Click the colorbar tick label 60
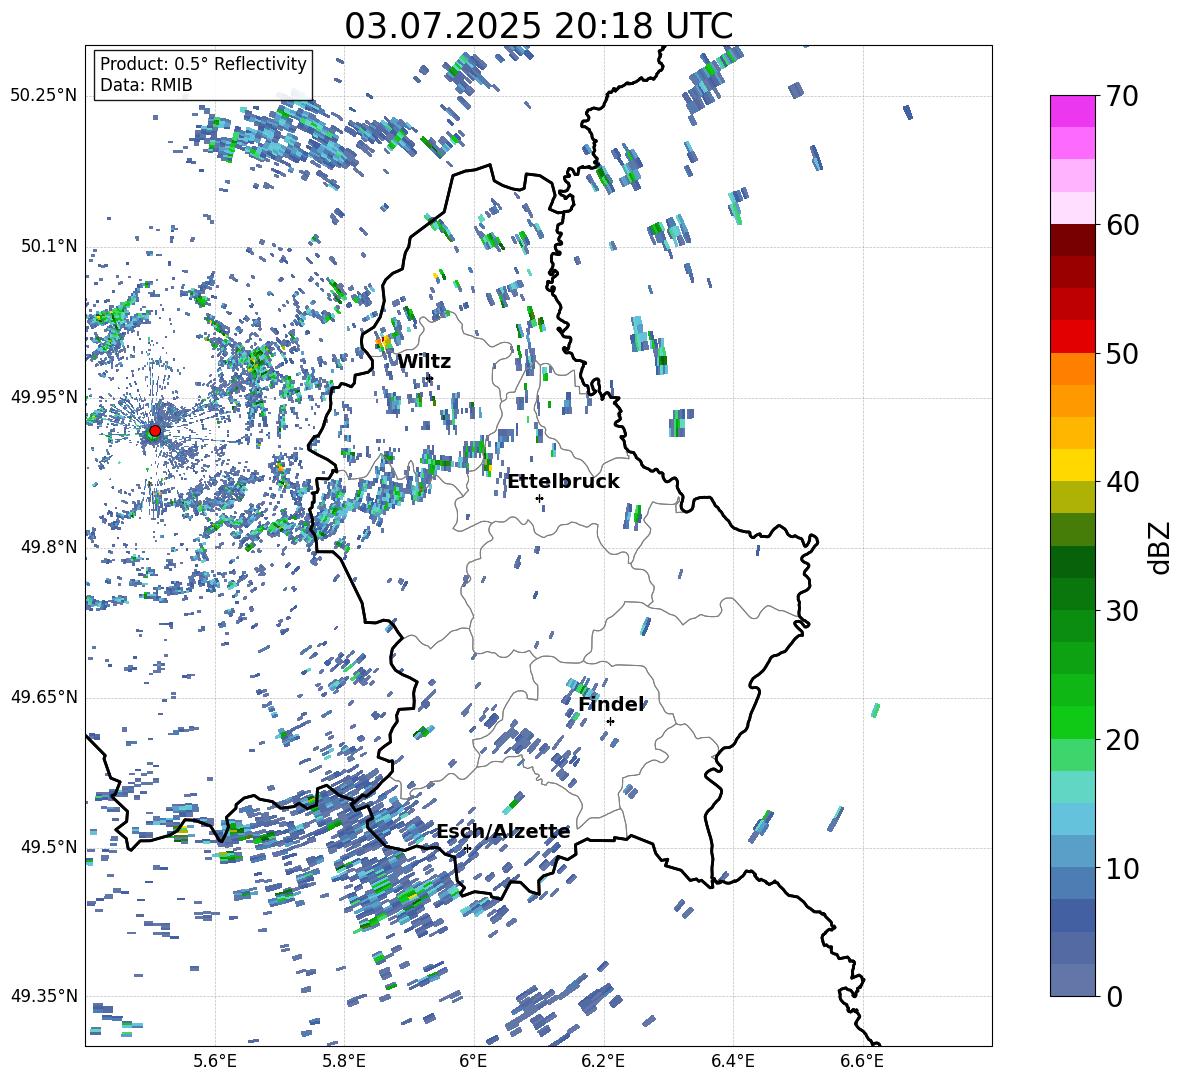Image resolution: width=1184 pixels, height=1081 pixels. point(1122,225)
